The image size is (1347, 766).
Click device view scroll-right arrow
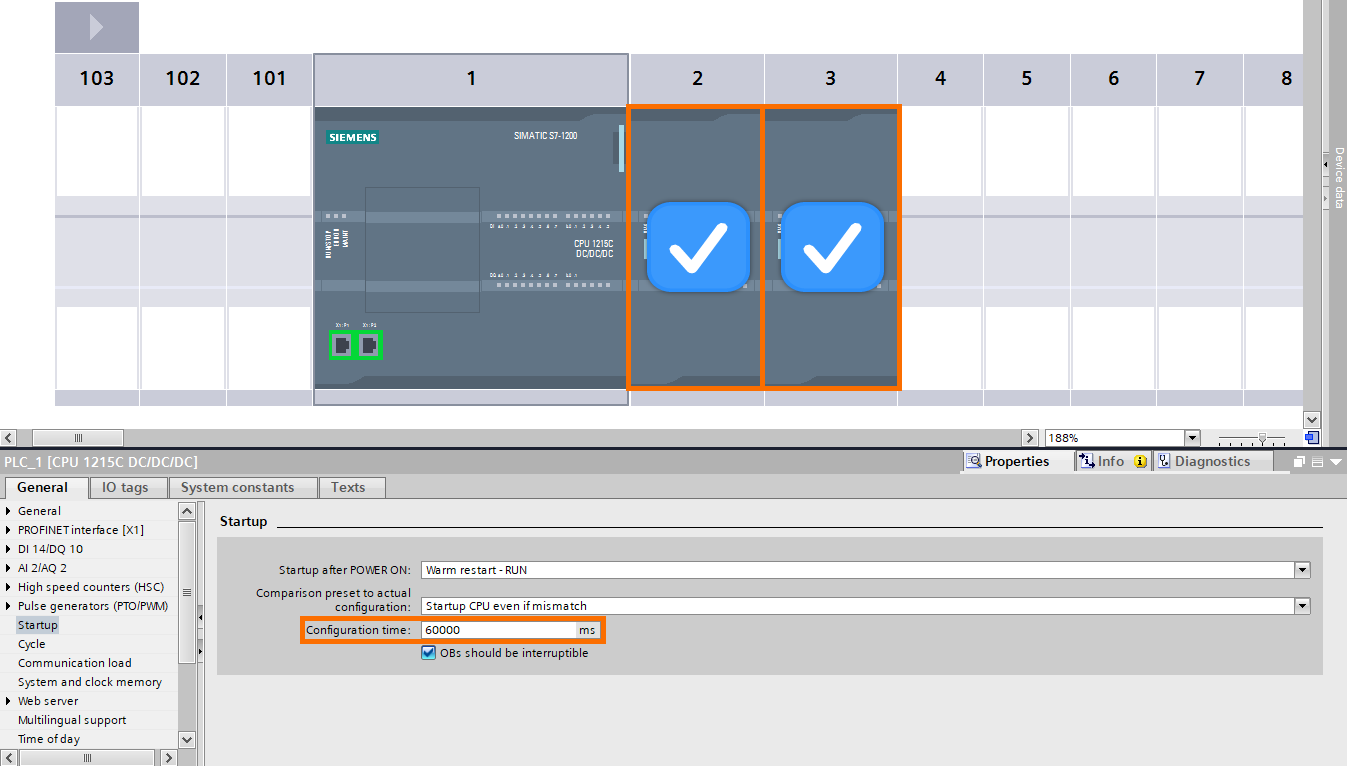point(1030,438)
